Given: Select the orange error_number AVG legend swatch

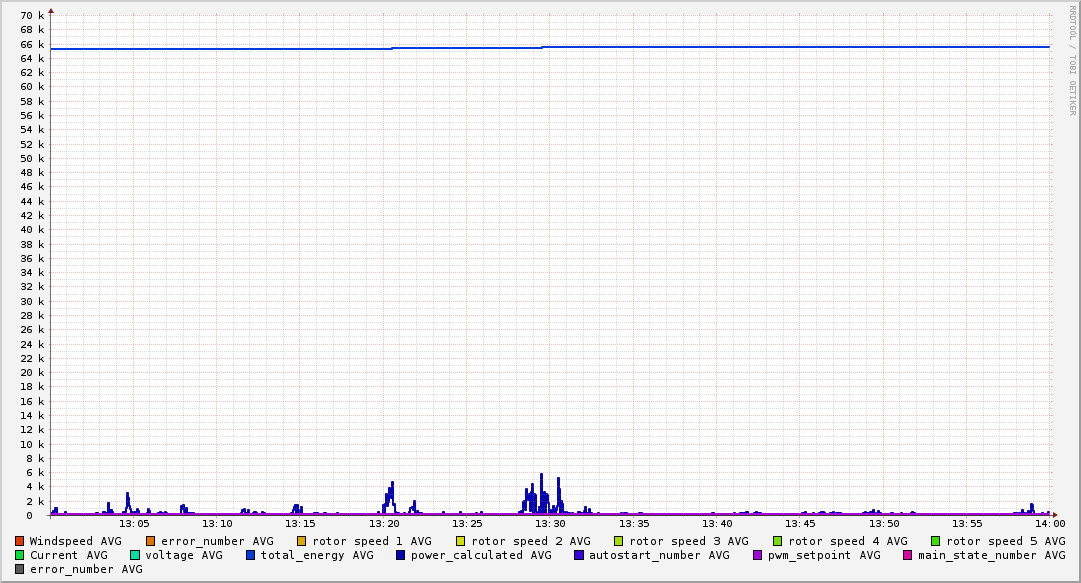Looking at the screenshot, I should [151, 541].
